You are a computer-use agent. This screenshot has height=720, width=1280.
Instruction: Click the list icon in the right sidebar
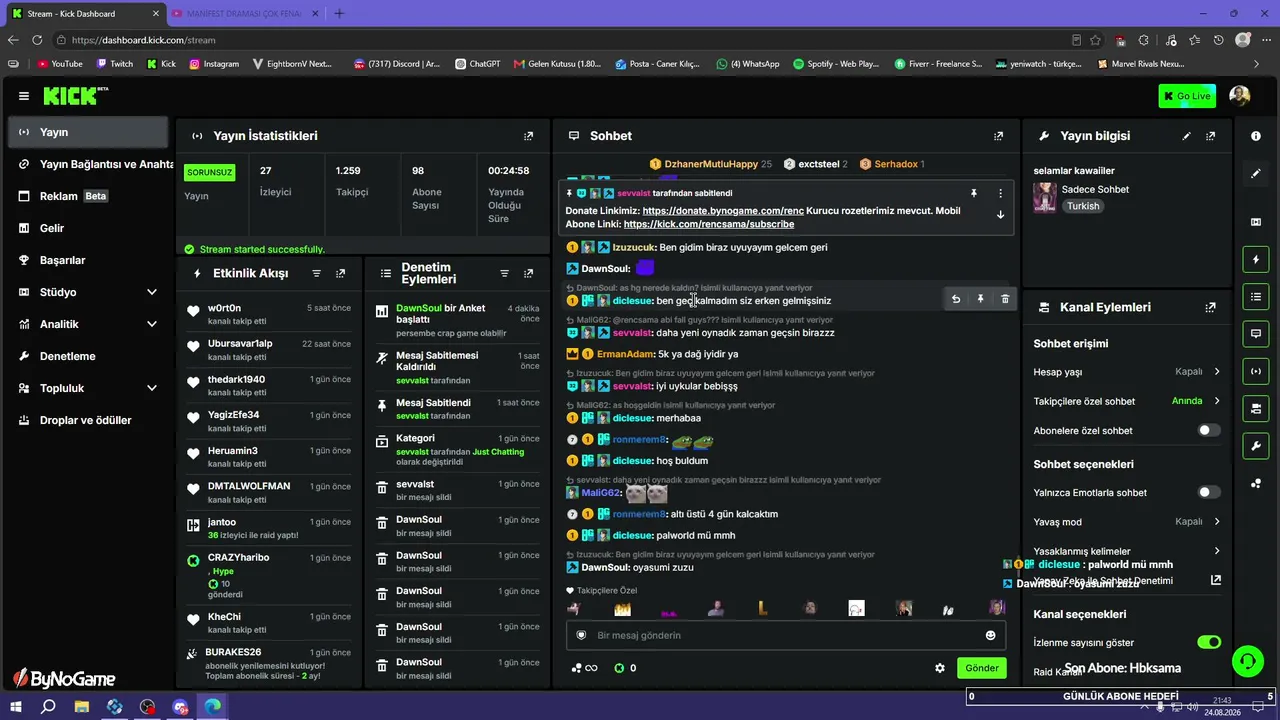coord(1256,296)
